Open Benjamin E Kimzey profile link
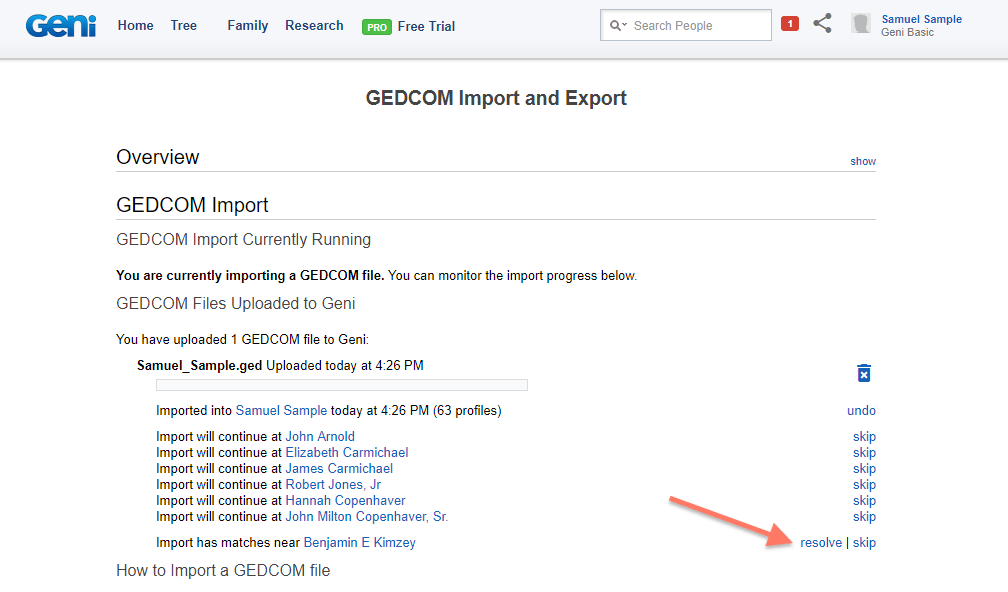Viewport: 1008px width, 592px height. tap(359, 543)
